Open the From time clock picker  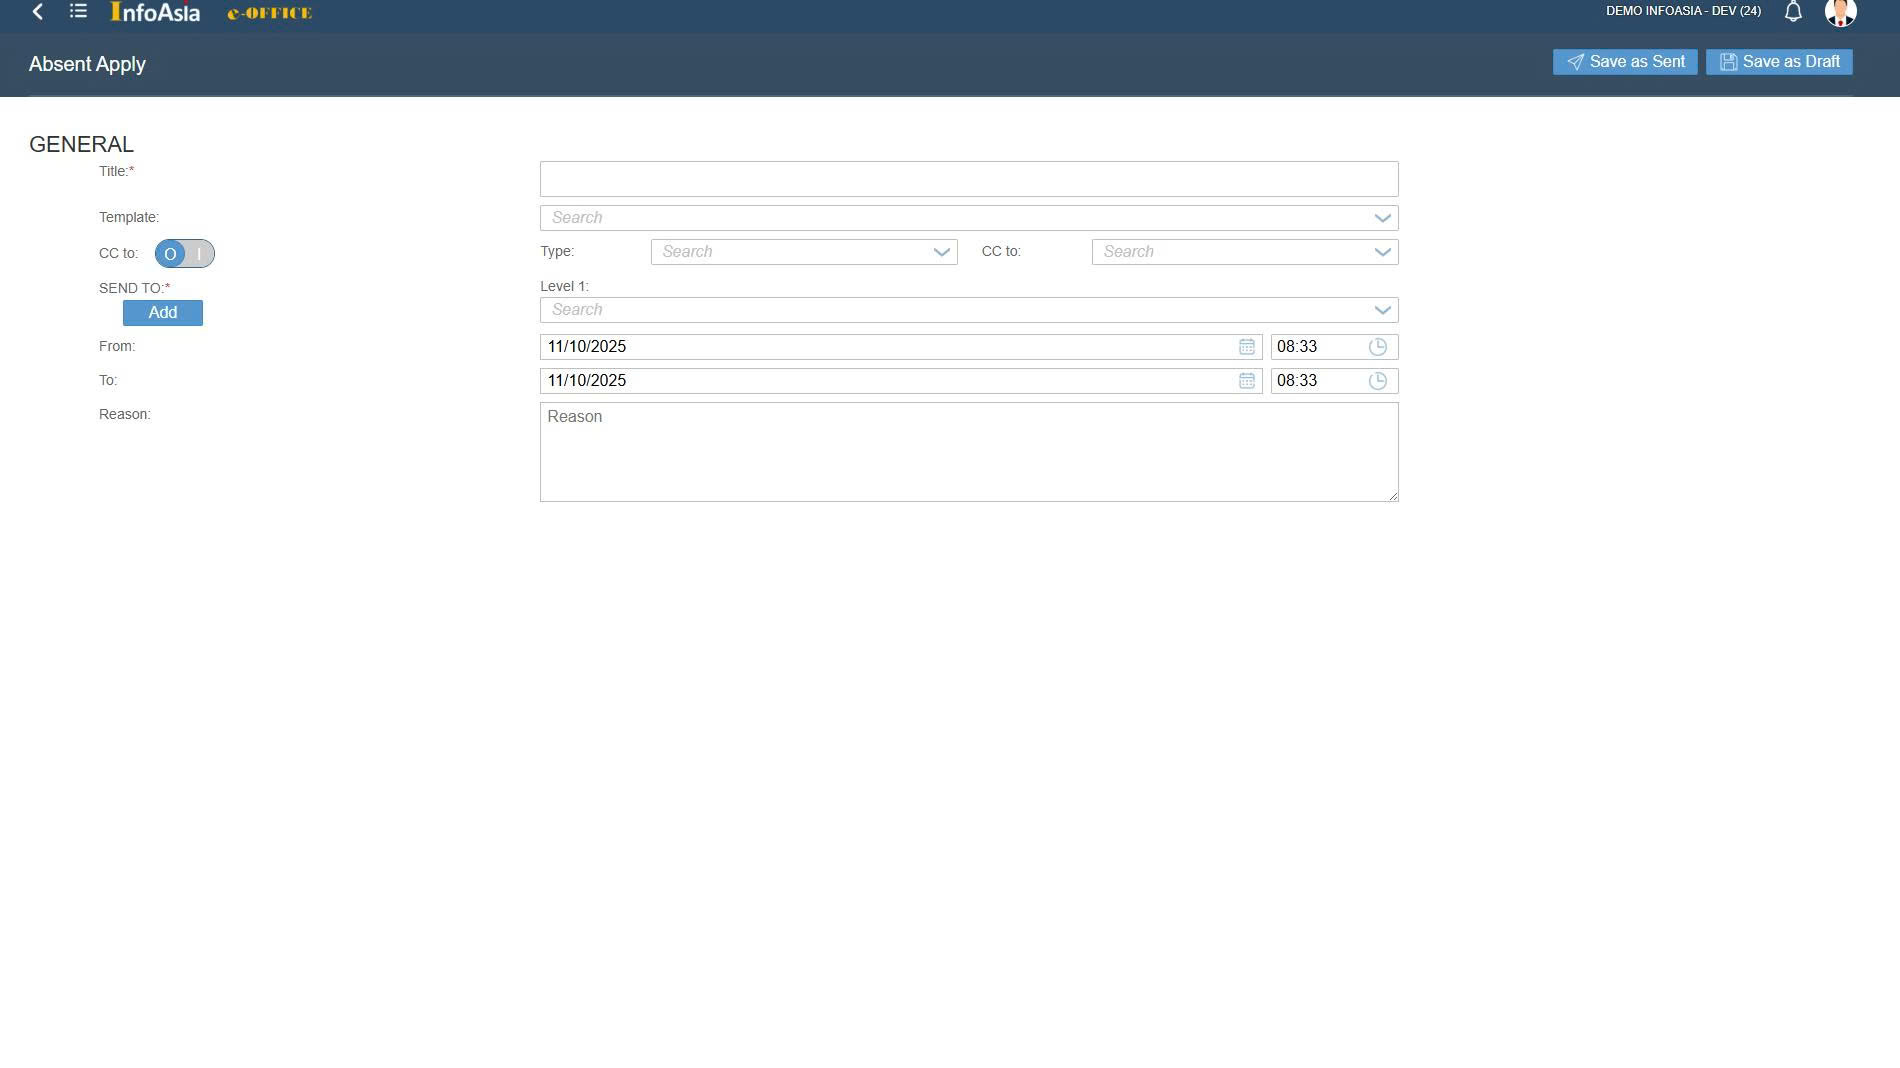coord(1377,347)
